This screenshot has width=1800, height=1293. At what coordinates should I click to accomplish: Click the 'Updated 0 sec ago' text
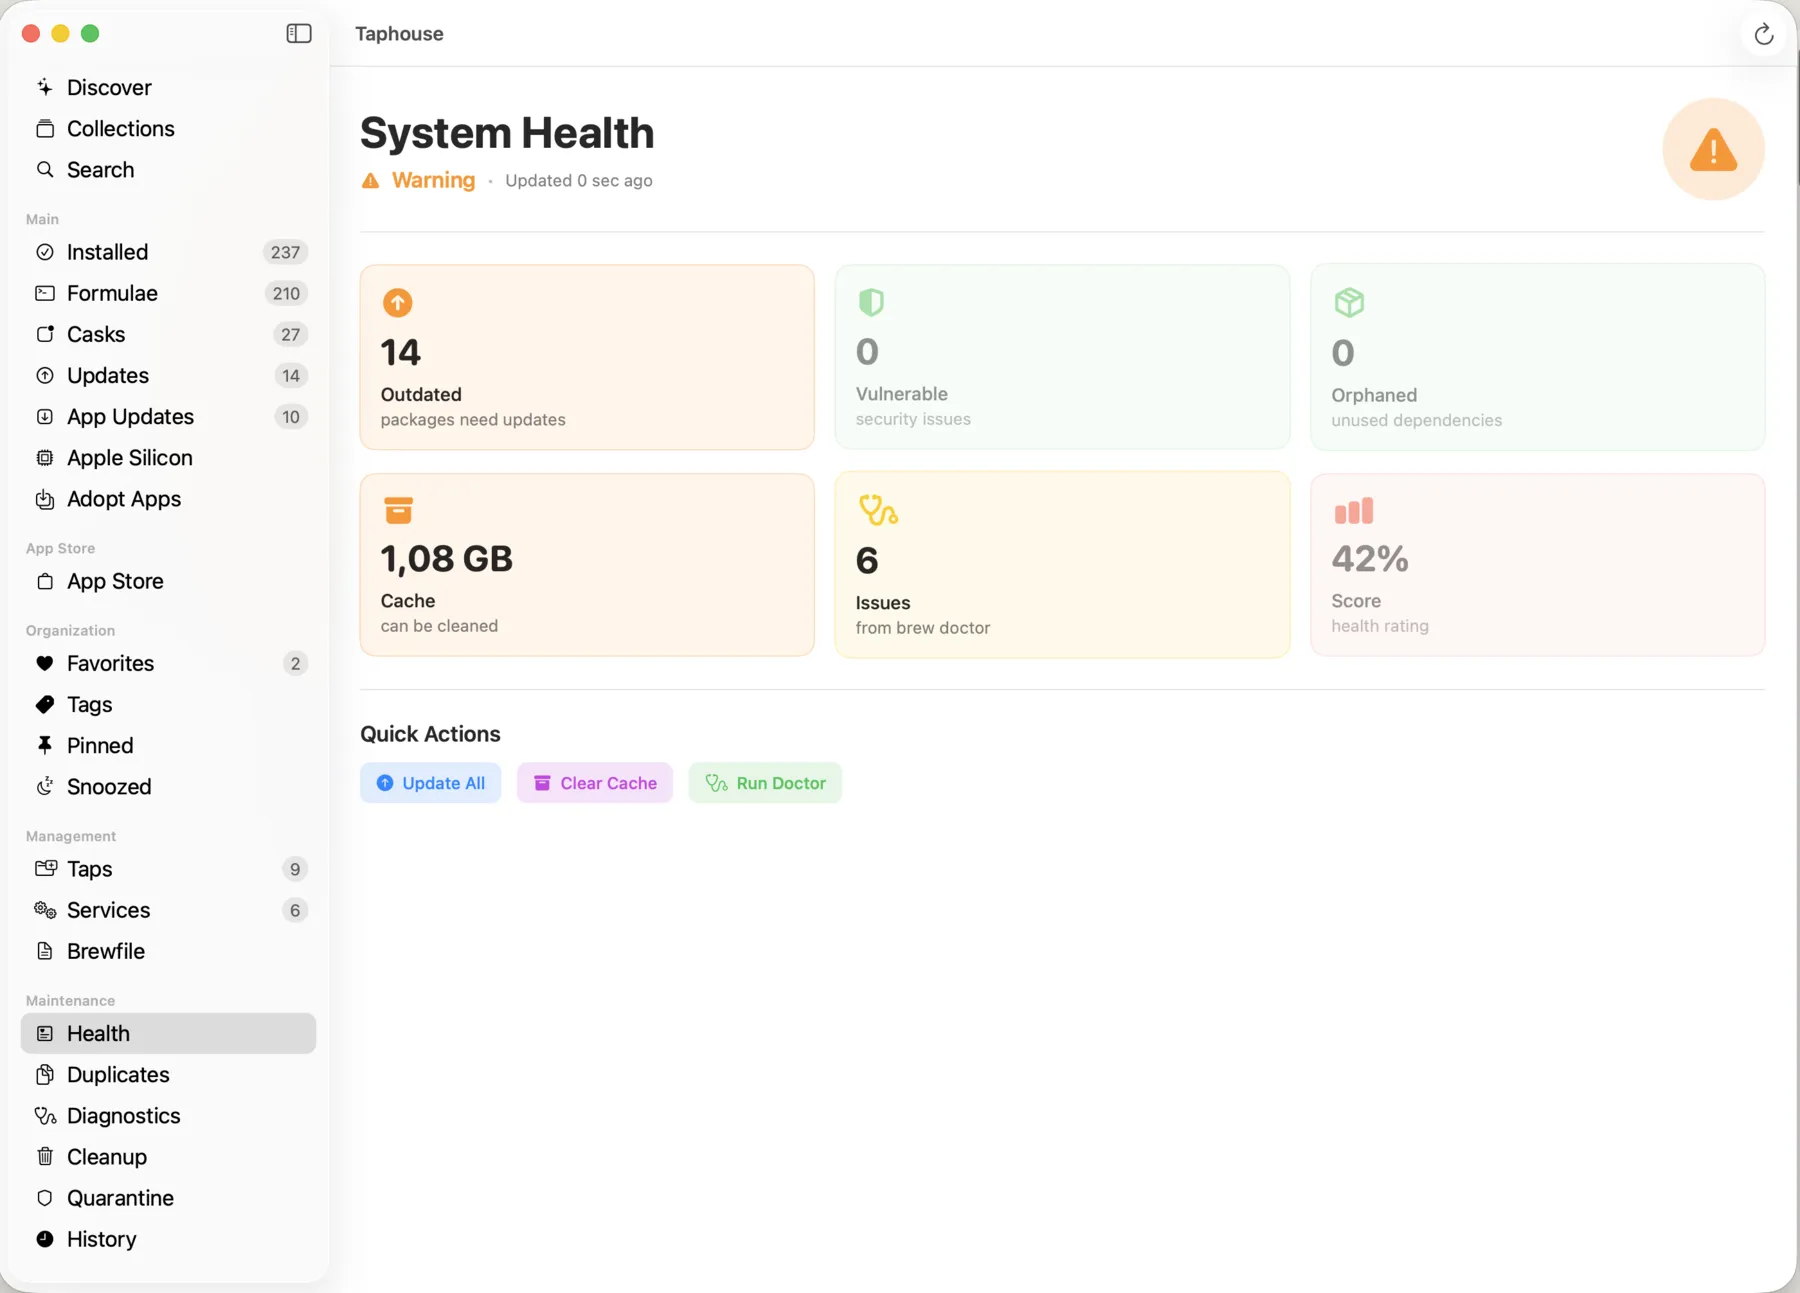(578, 181)
